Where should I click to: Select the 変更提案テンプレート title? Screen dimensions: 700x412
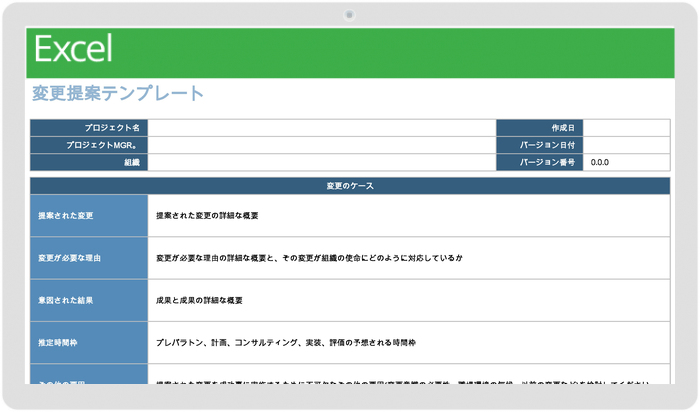(x=118, y=93)
